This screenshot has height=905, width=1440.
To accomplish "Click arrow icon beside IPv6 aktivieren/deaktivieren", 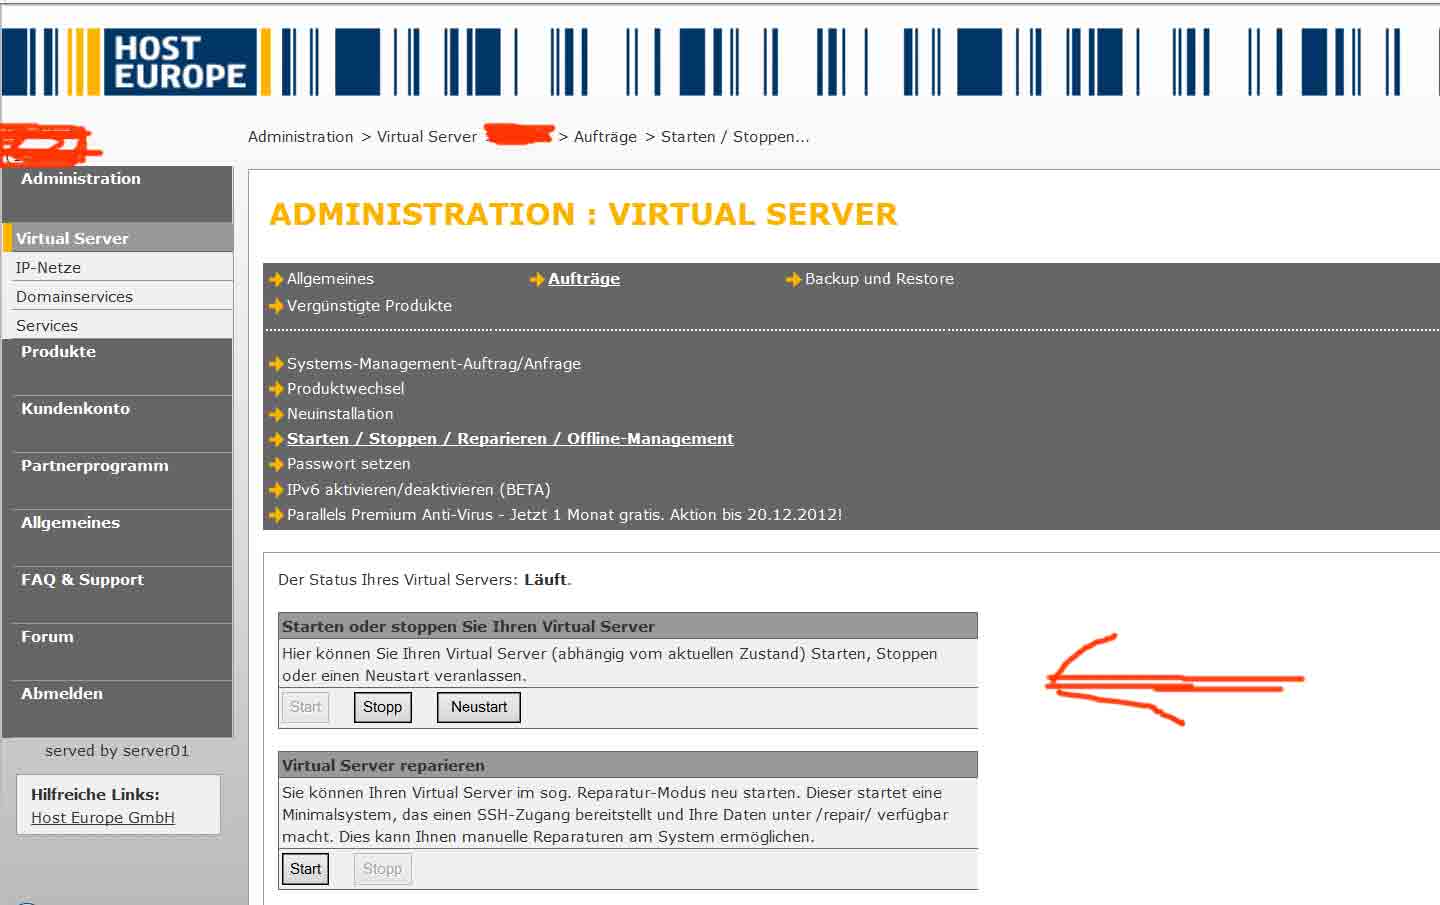I will 276,490.
